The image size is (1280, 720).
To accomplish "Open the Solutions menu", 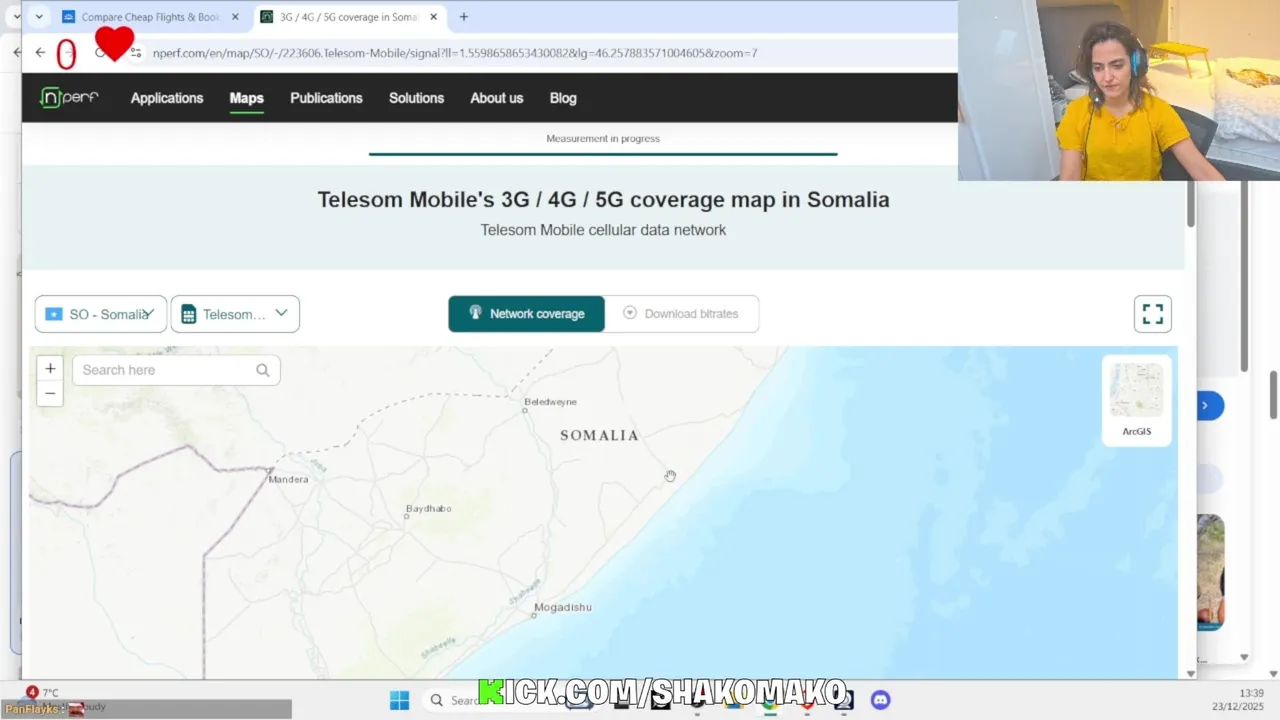I will click(x=416, y=98).
